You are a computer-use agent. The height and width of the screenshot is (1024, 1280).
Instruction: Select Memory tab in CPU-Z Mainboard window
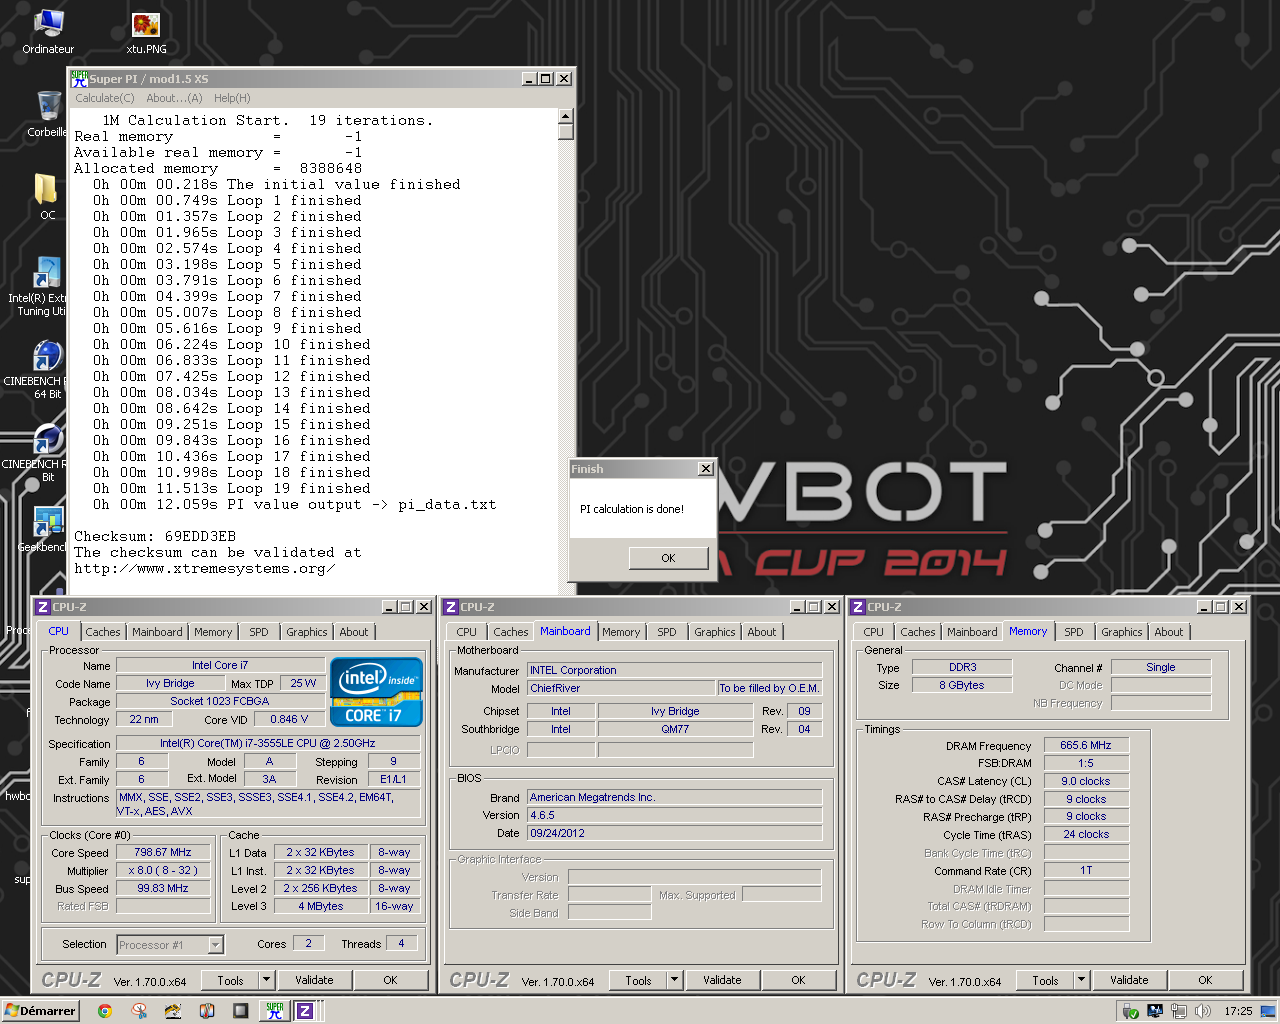(x=621, y=632)
